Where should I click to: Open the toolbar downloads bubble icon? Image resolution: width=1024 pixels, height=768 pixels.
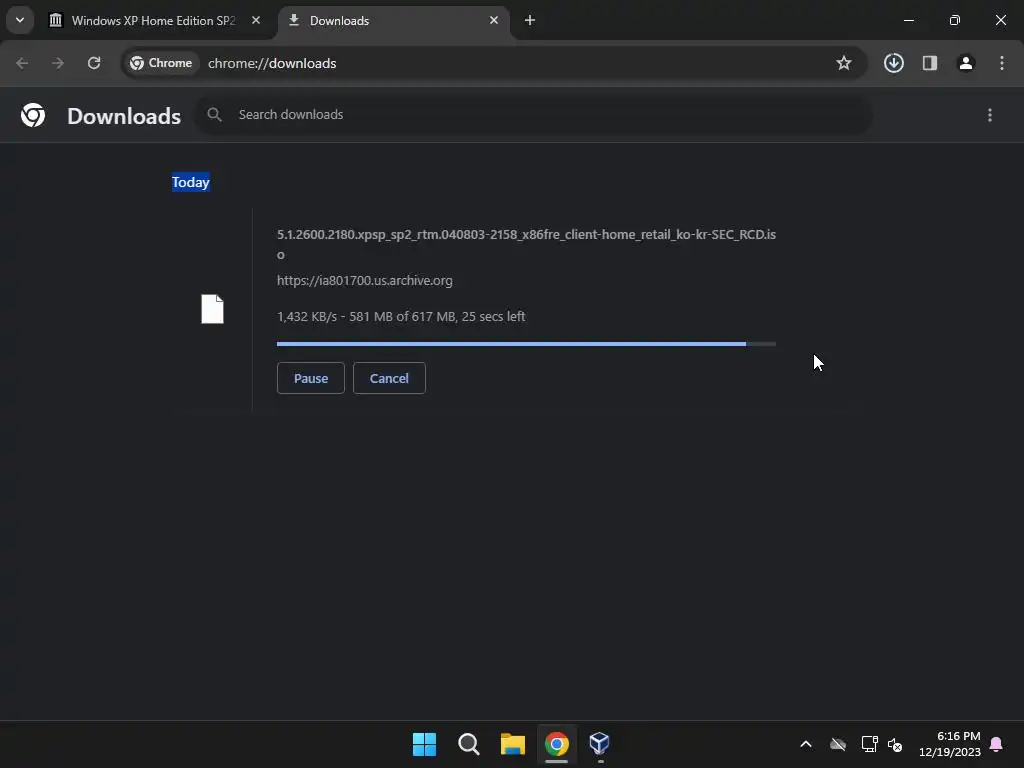[x=894, y=63]
